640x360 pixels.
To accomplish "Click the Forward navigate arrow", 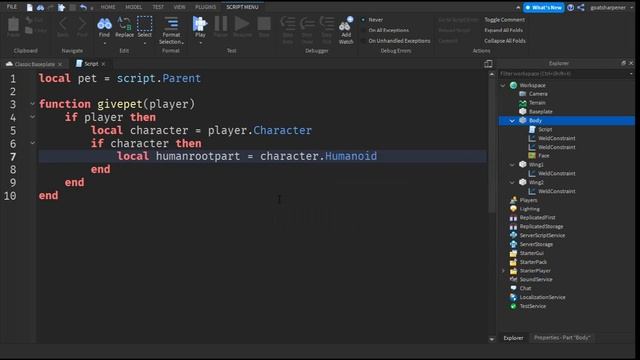I will pos(82,24).
